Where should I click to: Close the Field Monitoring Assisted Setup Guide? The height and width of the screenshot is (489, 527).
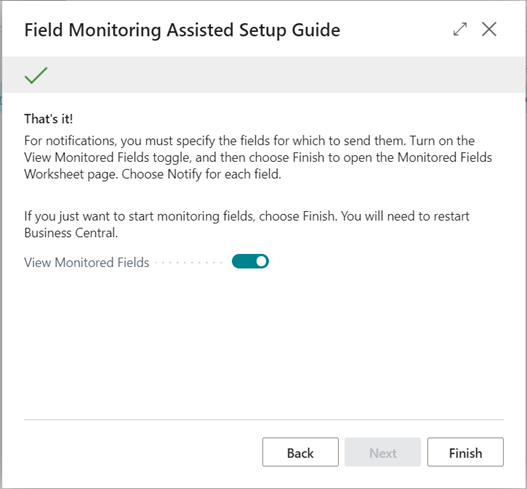pos(489,29)
